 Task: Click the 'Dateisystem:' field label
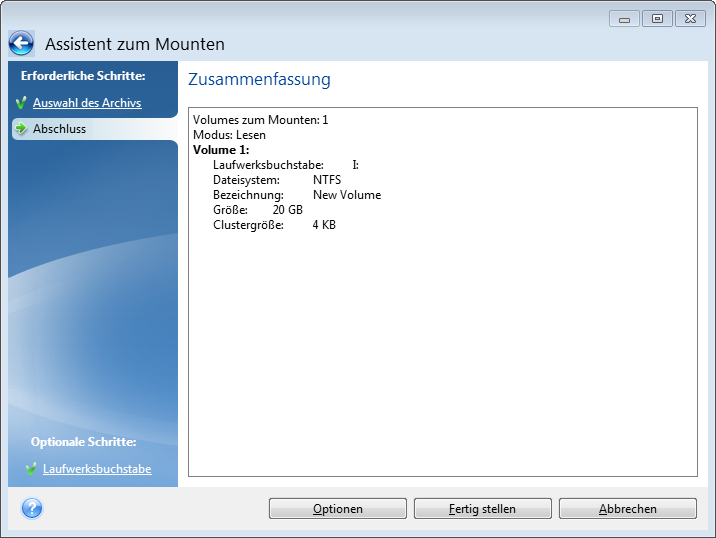(247, 180)
